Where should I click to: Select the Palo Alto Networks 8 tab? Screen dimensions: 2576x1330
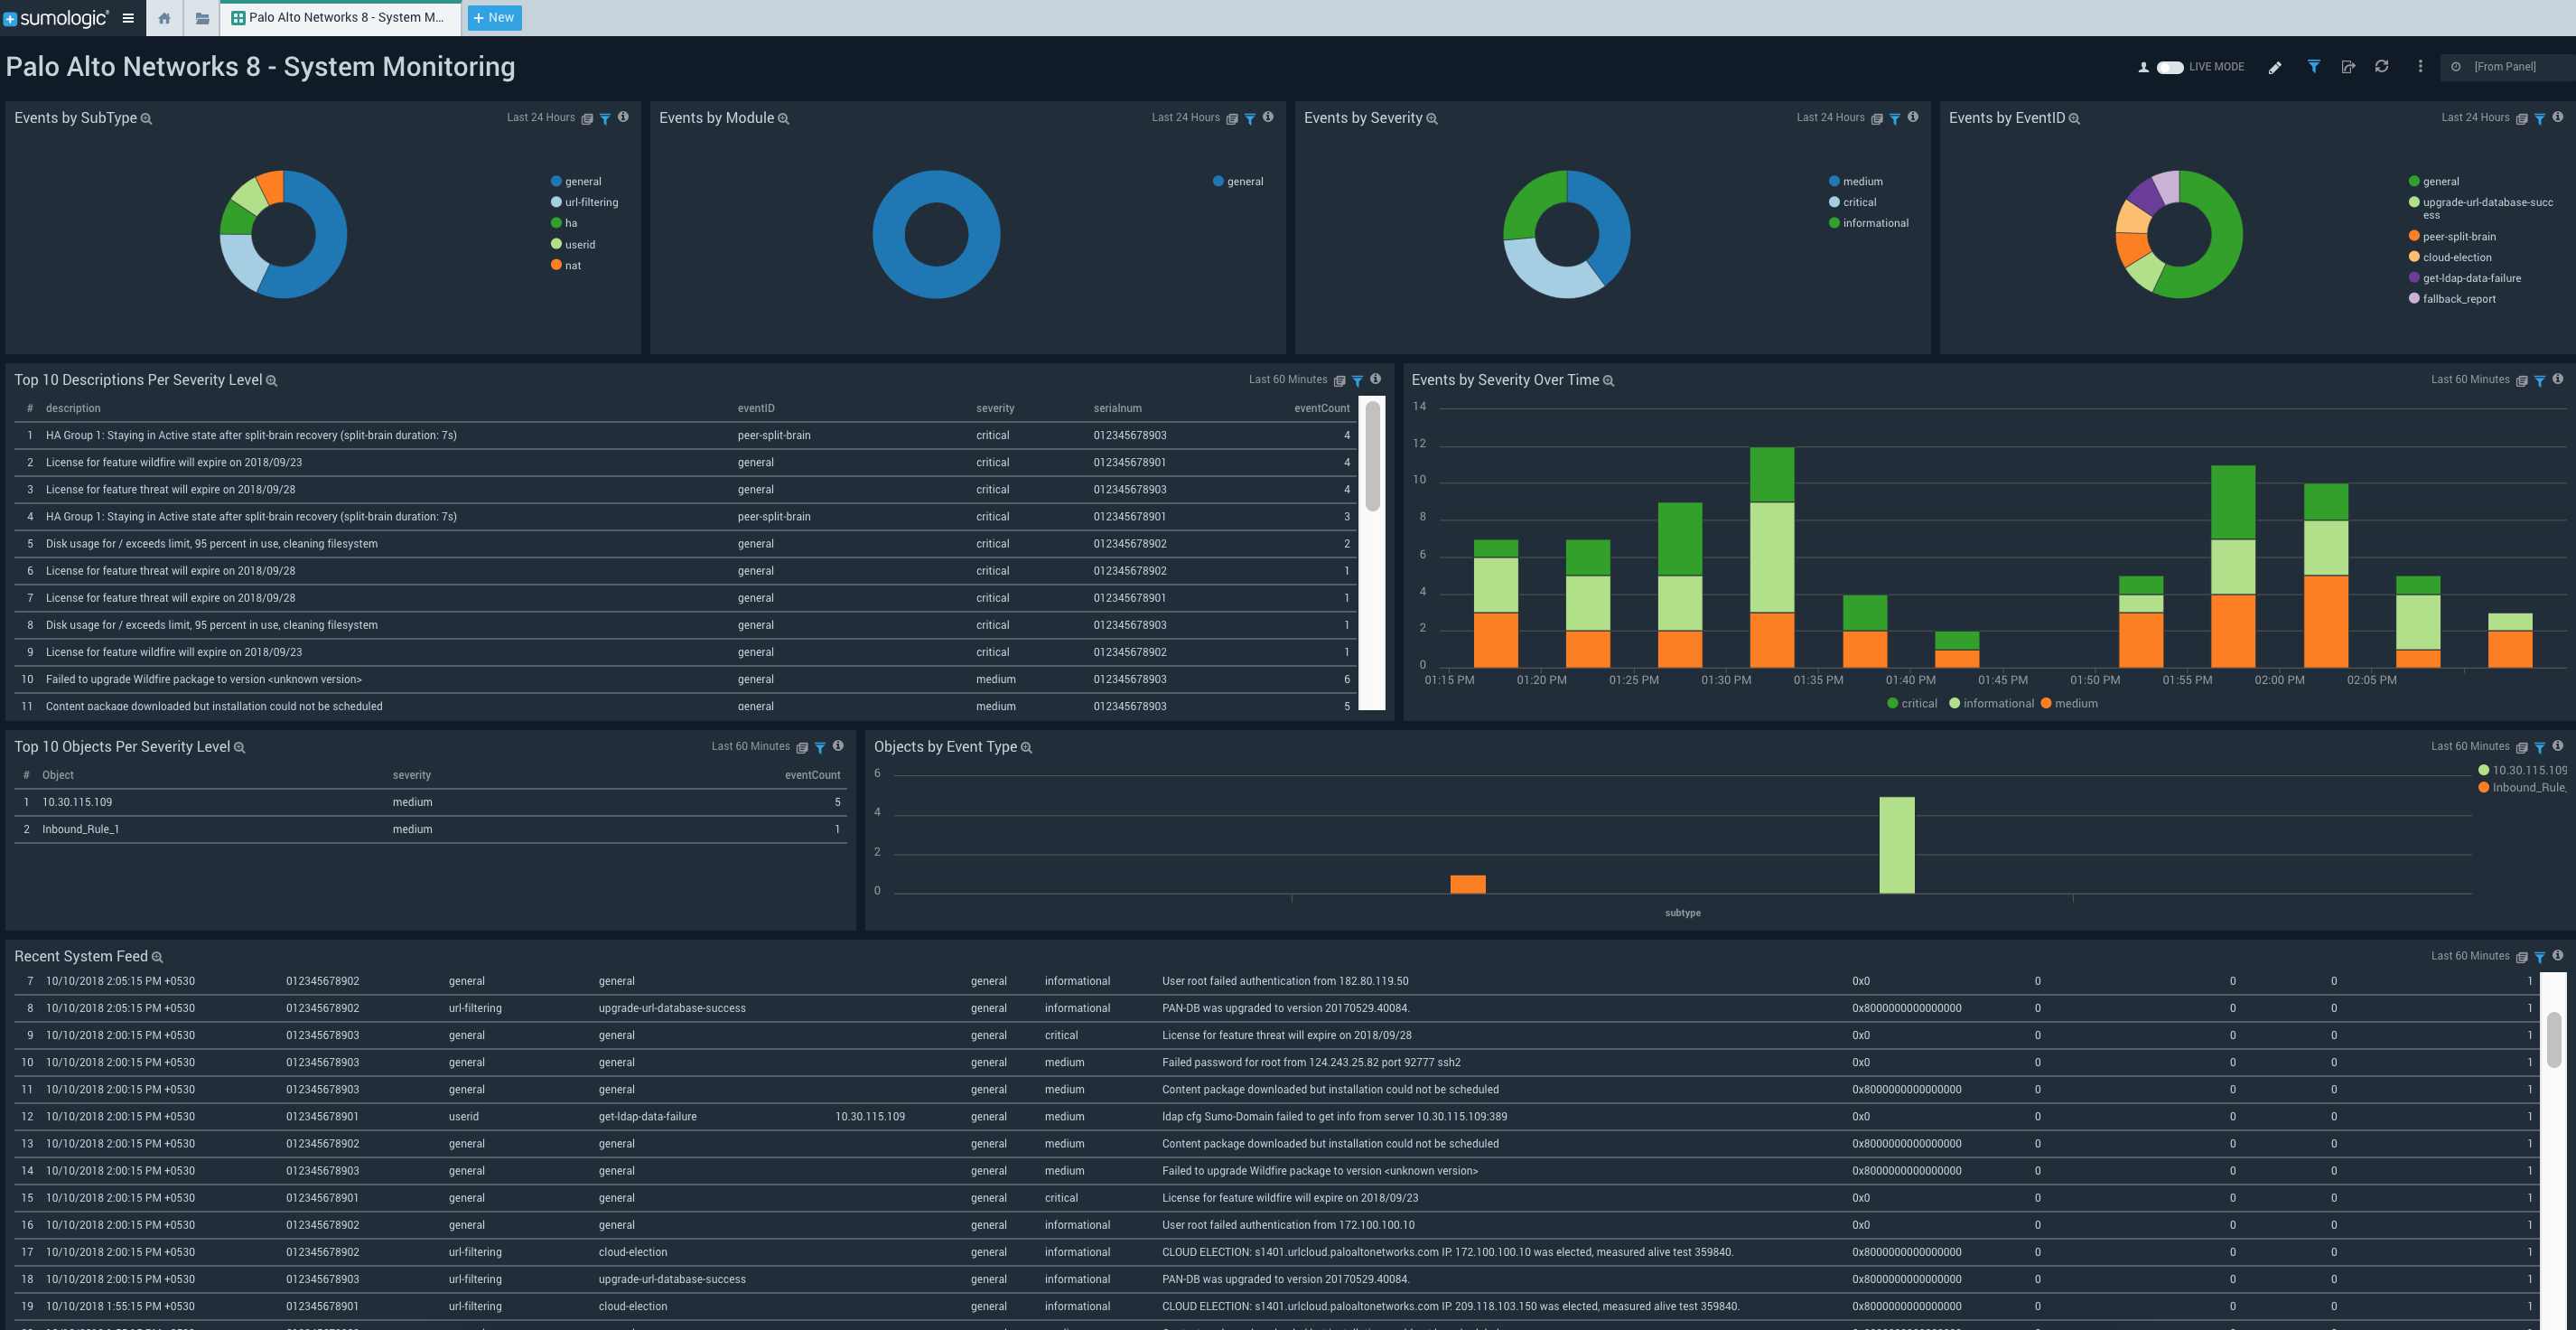[x=340, y=18]
